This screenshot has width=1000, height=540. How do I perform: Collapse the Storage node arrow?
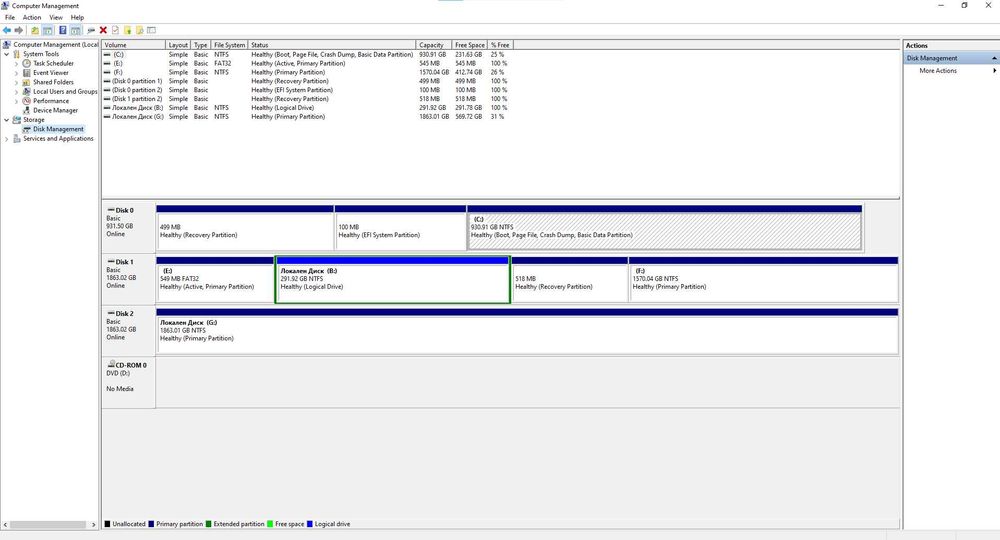(x=7, y=119)
